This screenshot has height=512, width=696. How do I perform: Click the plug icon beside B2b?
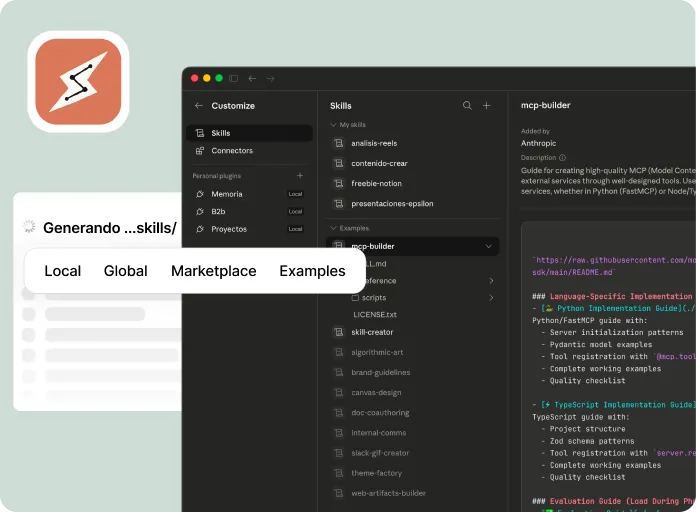(x=200, y=211)
